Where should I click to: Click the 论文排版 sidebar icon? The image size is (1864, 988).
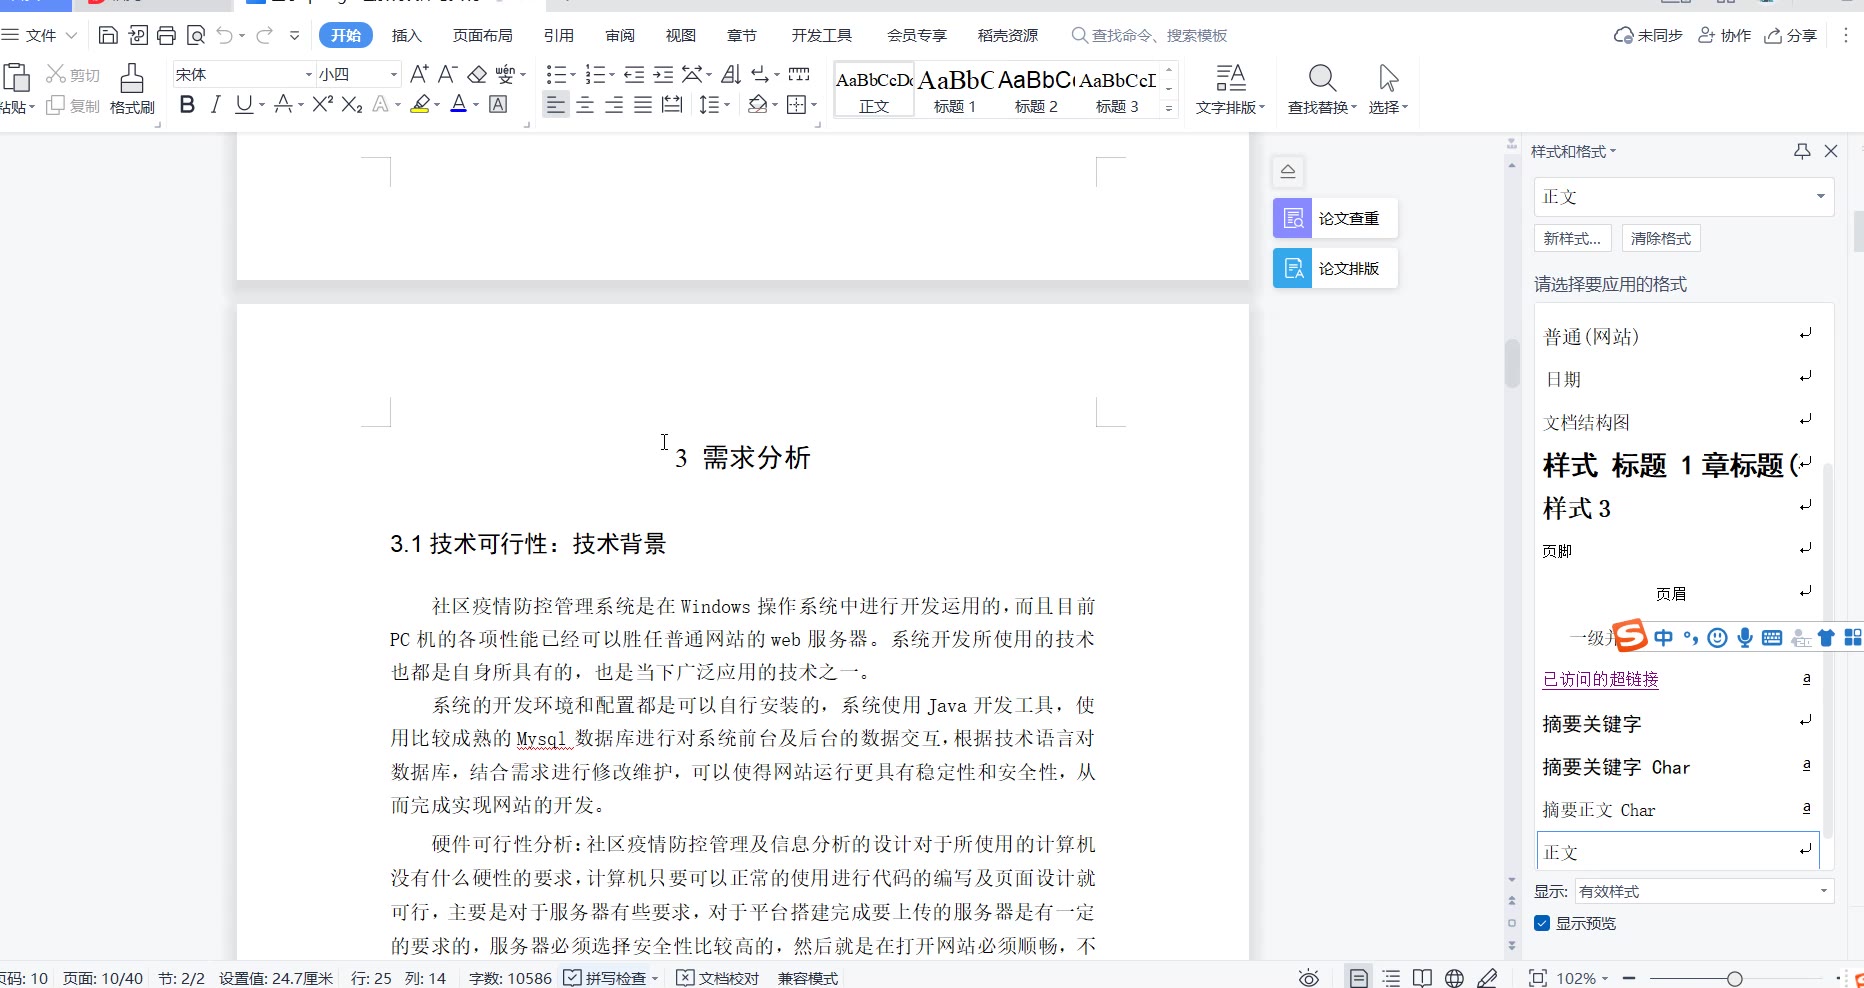(x=1292, y=268)
